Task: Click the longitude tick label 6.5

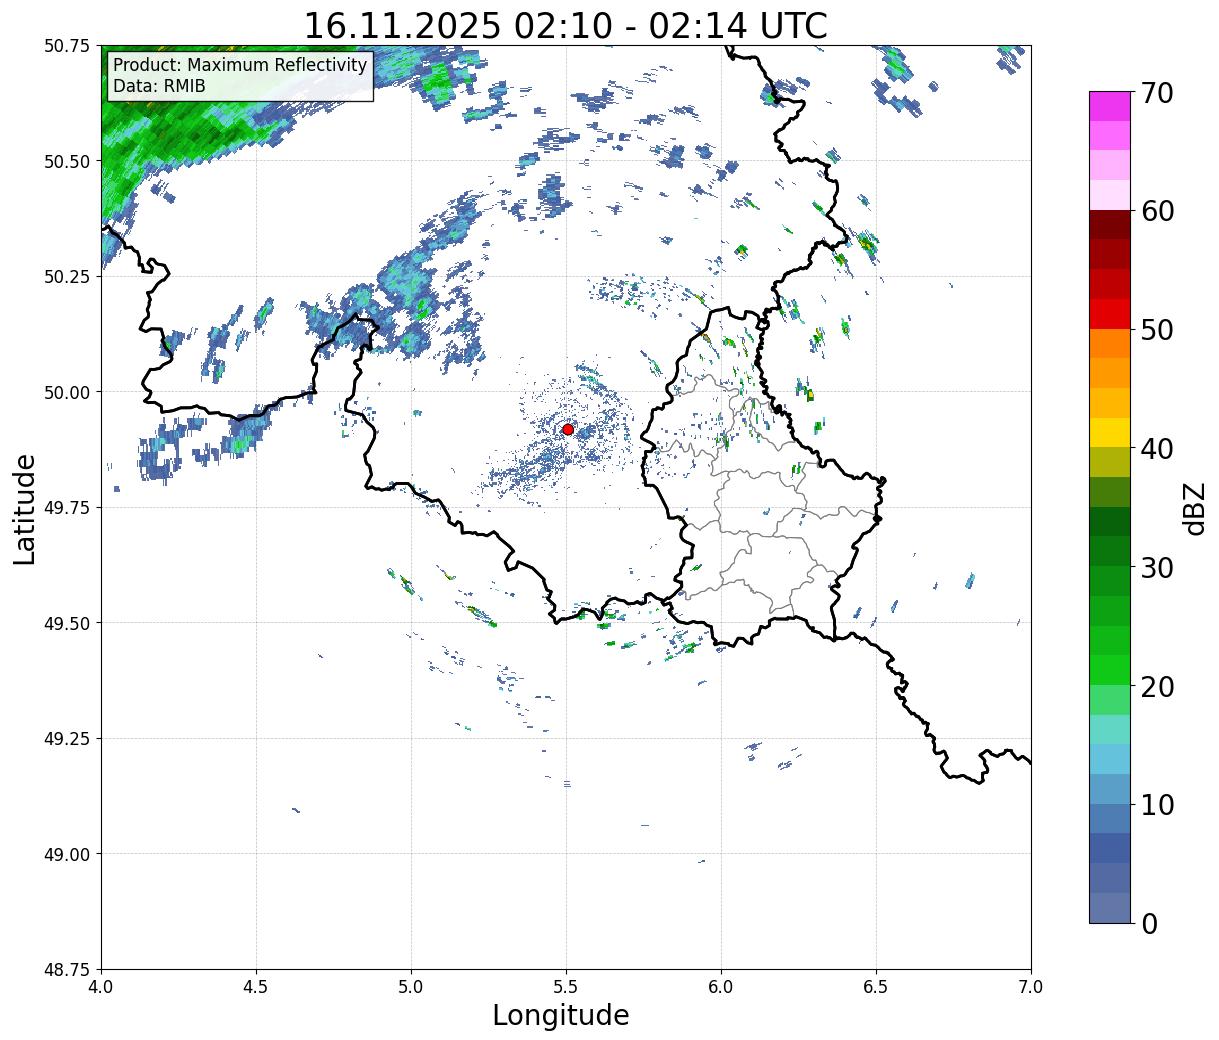Action: (876, 987)
